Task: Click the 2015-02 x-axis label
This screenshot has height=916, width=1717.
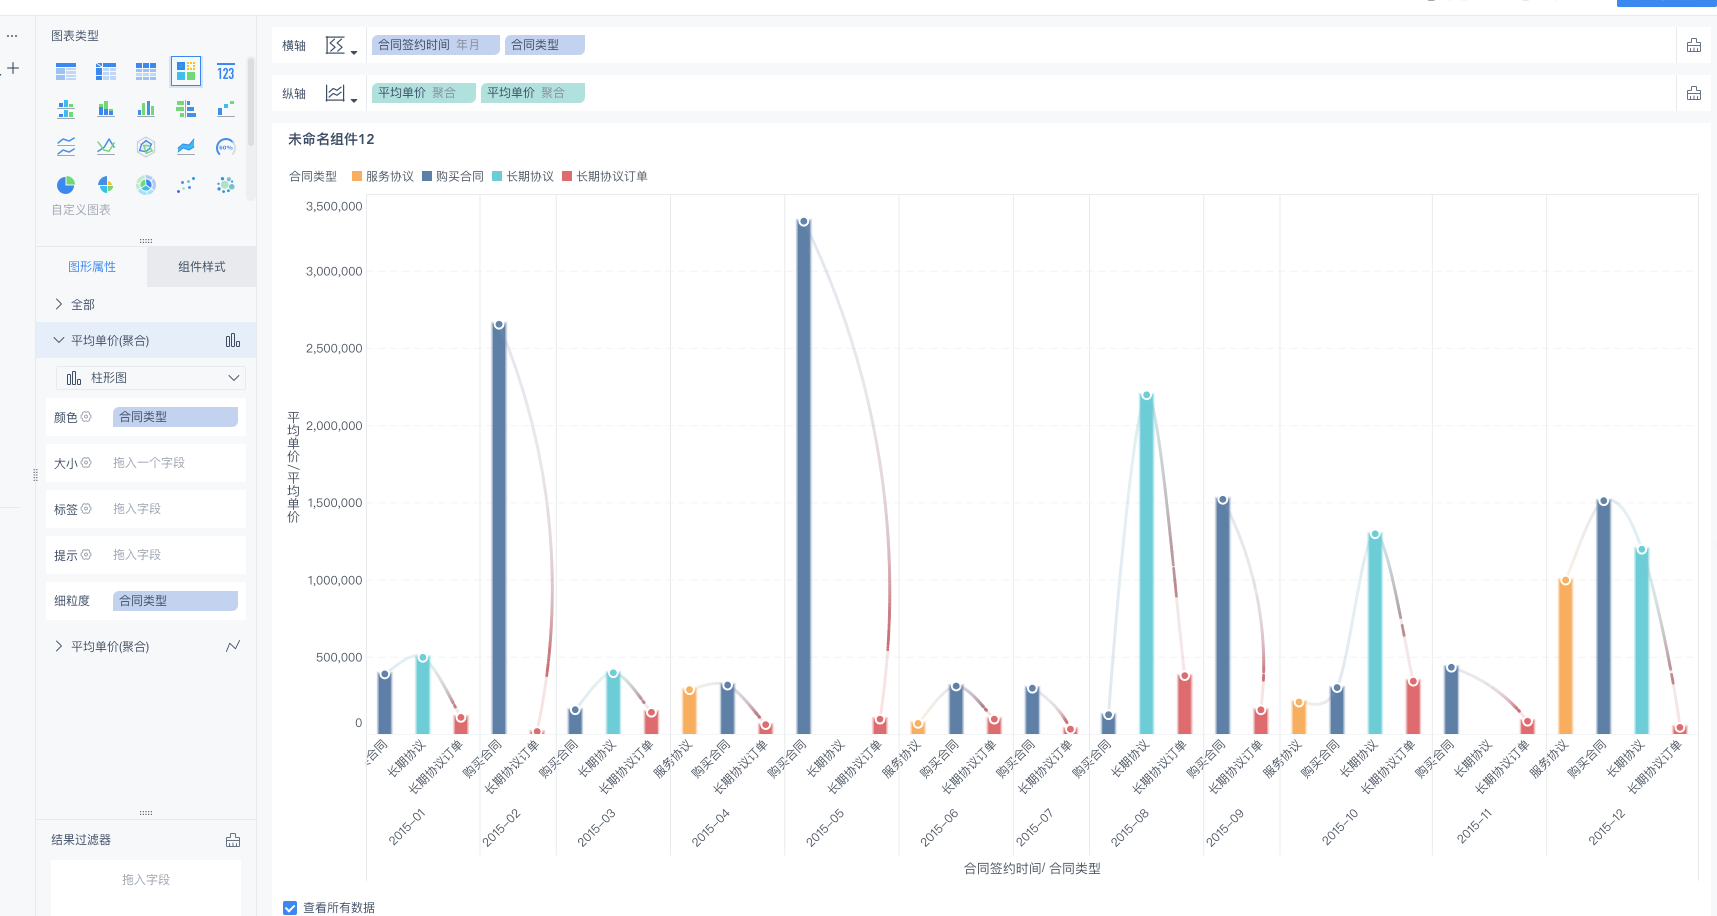Action: click(502, 828)
